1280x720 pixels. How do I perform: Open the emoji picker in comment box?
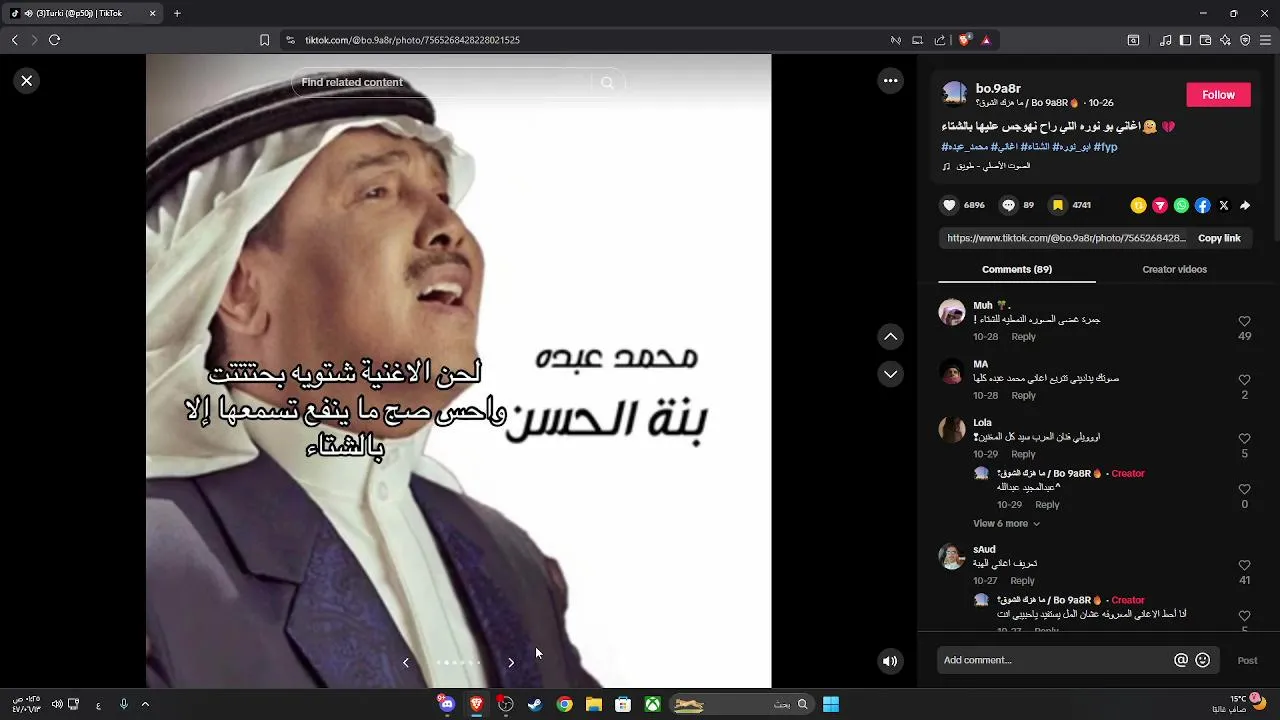tap(1203, 660)
